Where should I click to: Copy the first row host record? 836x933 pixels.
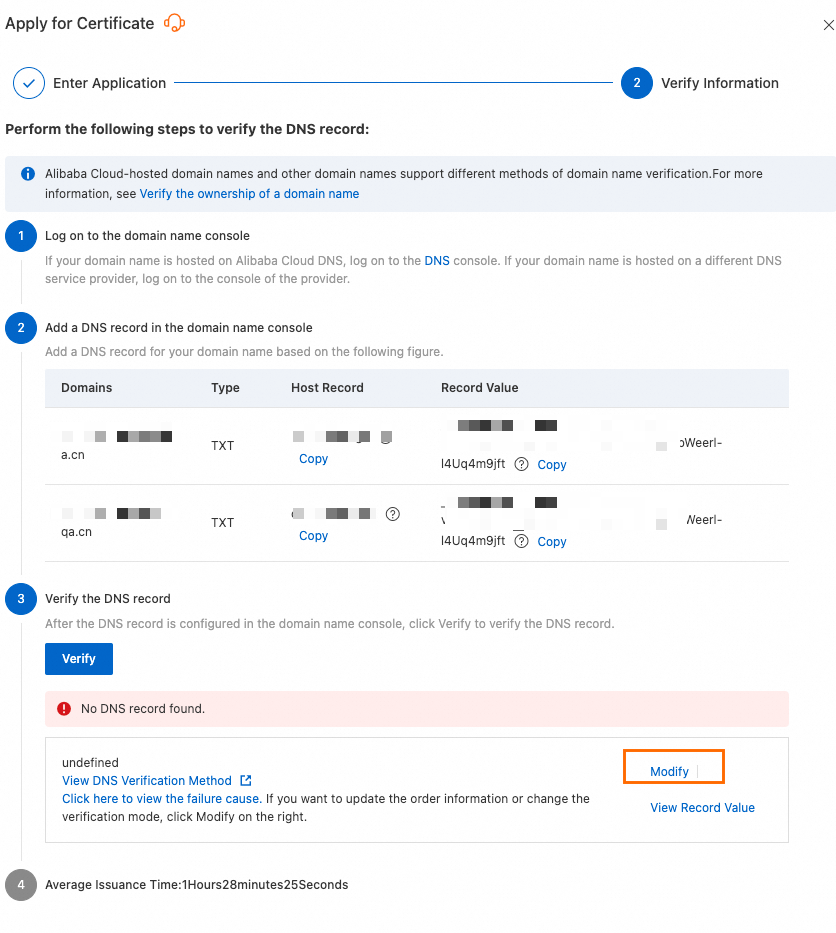pos(313,459)
